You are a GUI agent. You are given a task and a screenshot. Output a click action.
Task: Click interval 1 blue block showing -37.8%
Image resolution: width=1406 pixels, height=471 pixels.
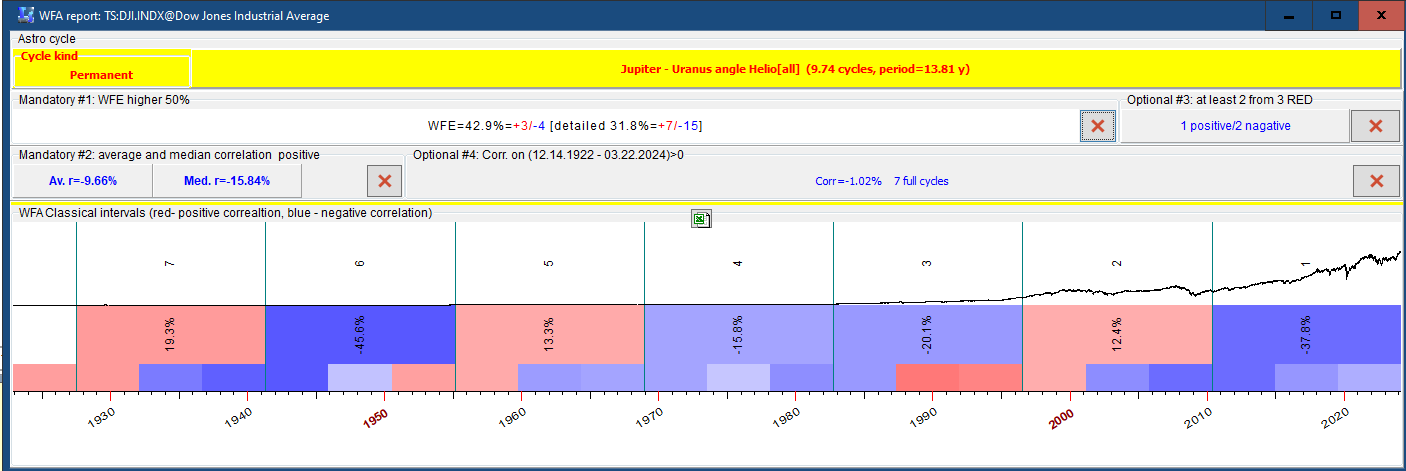click(1306, 334)
